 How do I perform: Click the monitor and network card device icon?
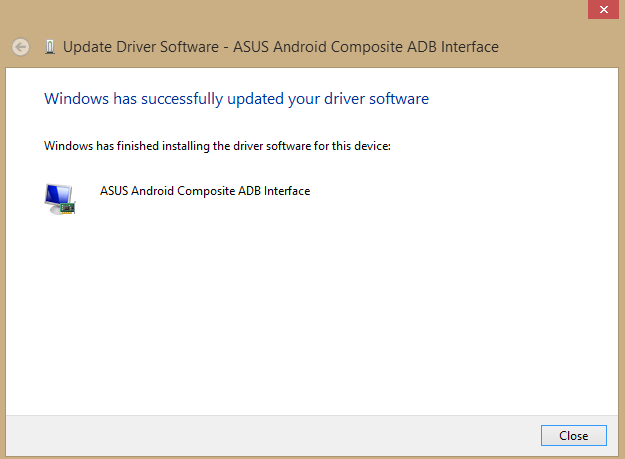tap(60, 199)
